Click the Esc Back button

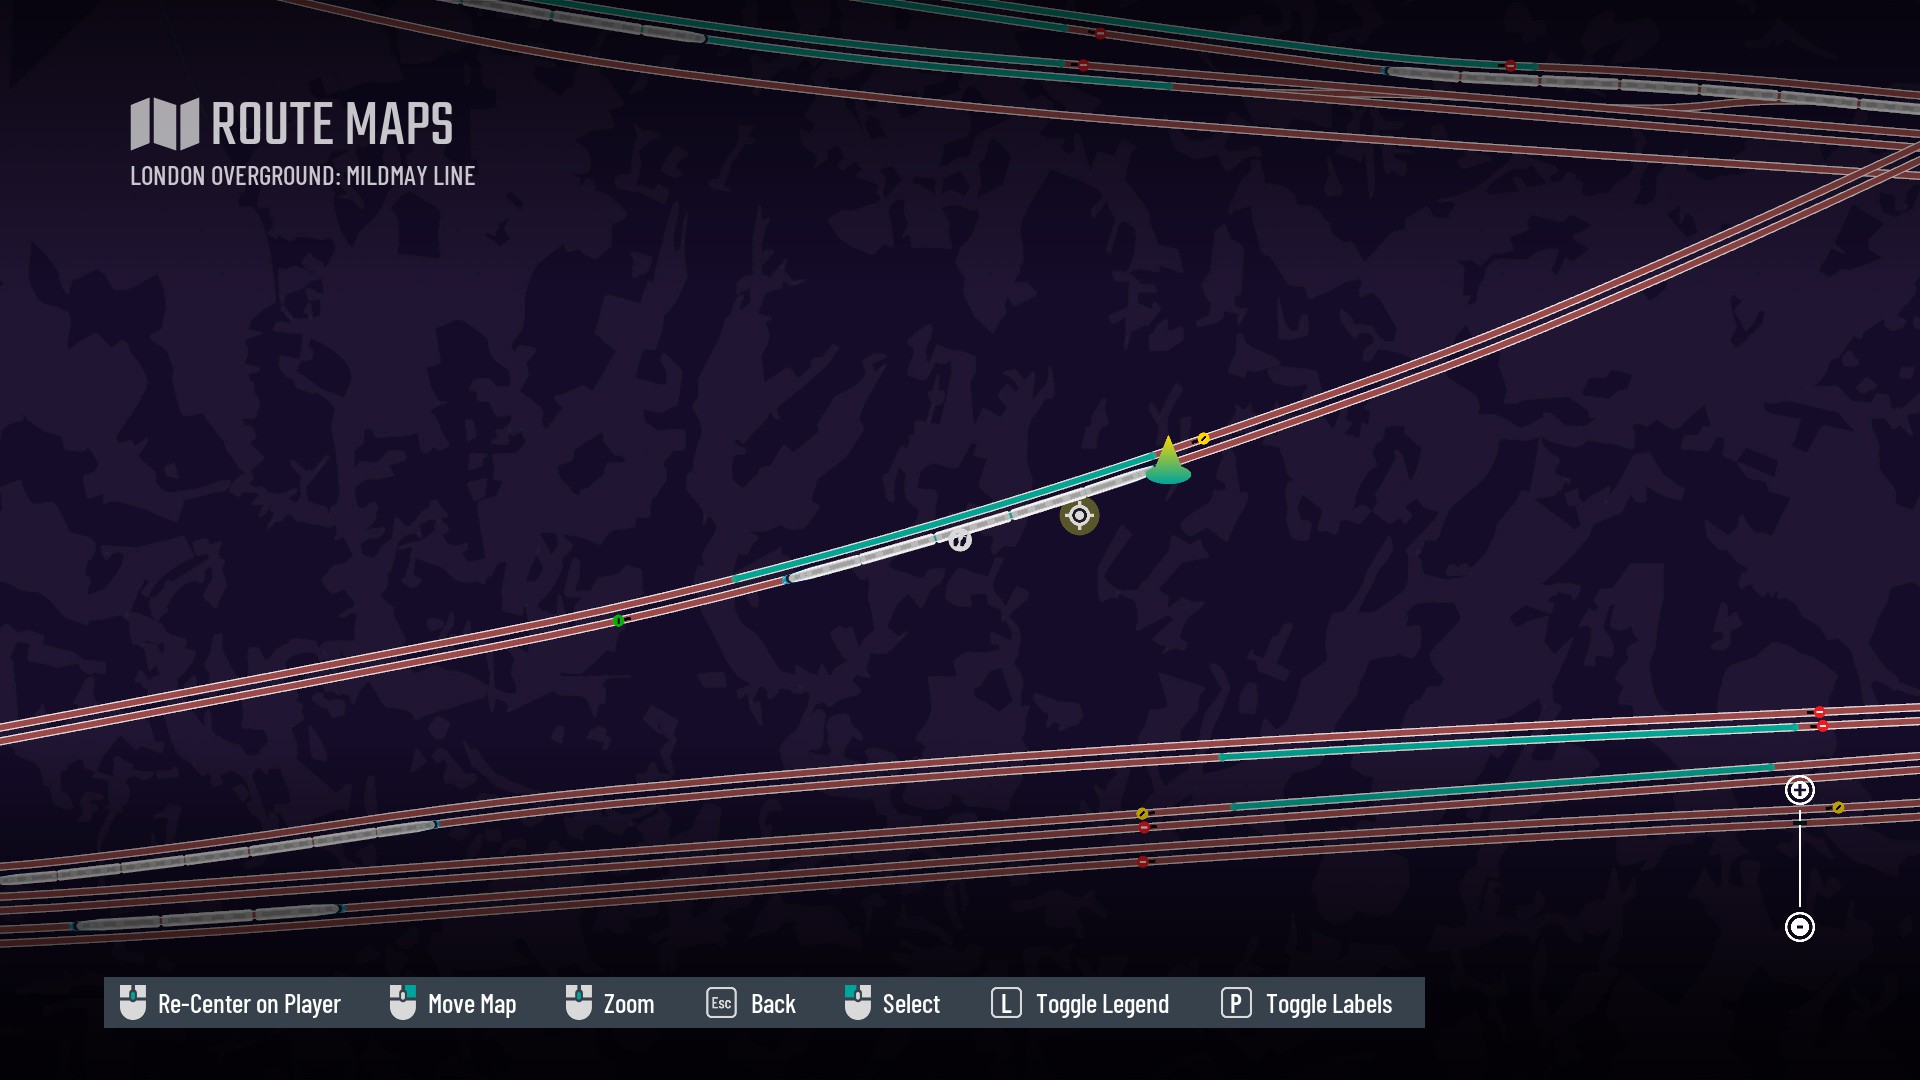751,1003
